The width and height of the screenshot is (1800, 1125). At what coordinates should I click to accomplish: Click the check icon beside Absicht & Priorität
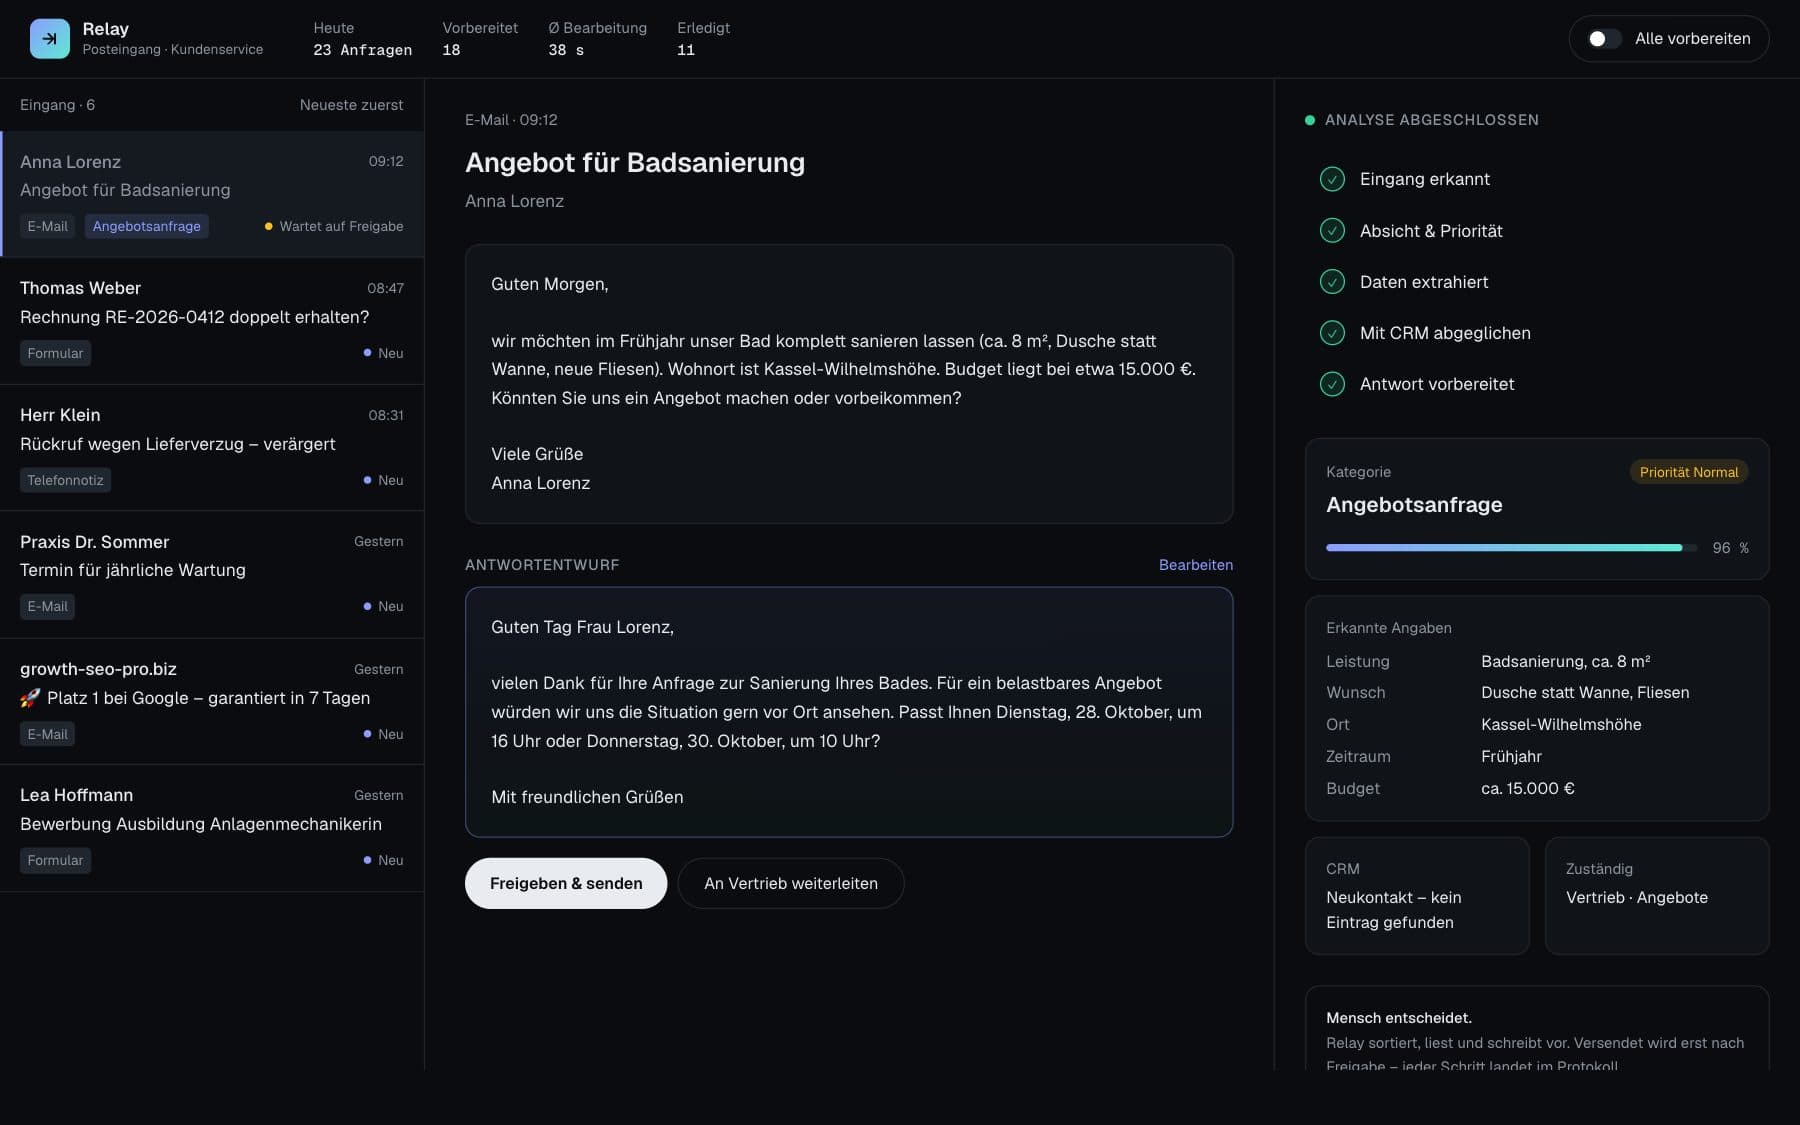point(1332,231)
